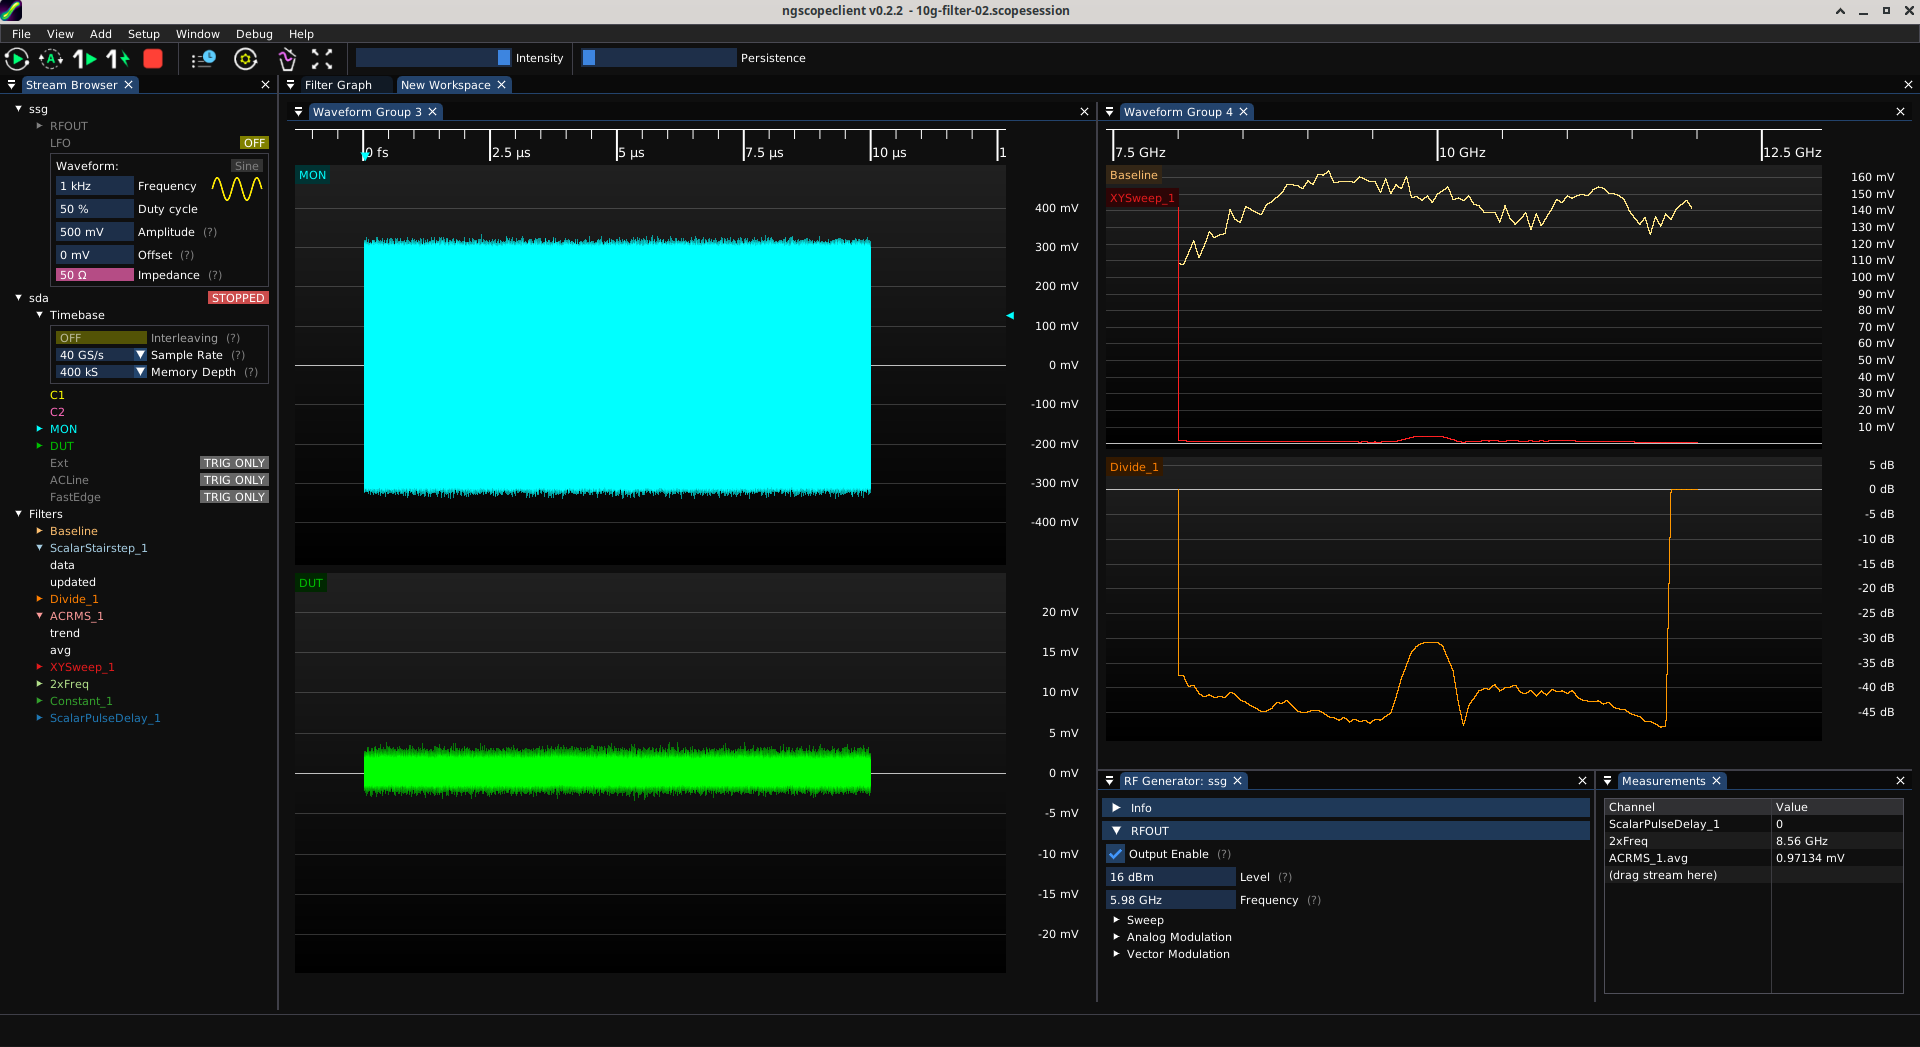The width and height of the screenshot is (1920, 1047).
Task: Adjust the Persistence slider
Action: tap(659, 58)
